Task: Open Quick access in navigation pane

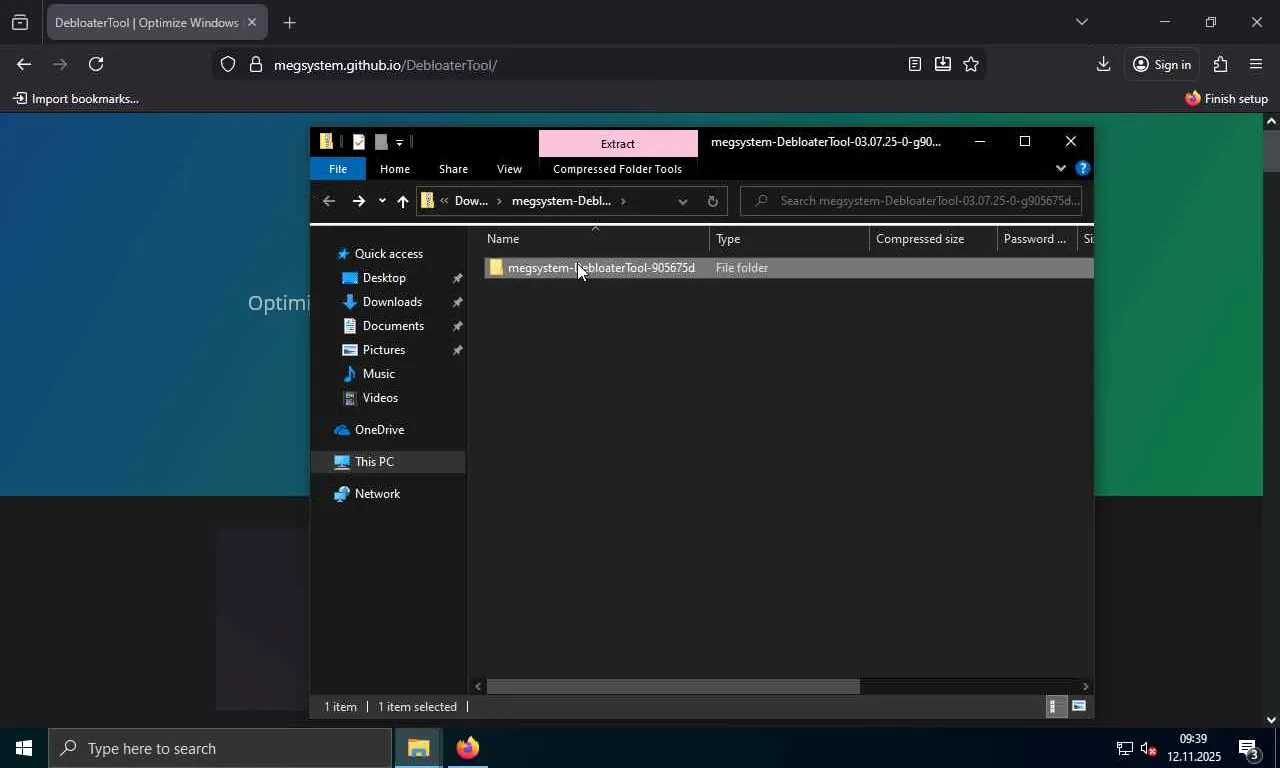Action: pos(388,254)
